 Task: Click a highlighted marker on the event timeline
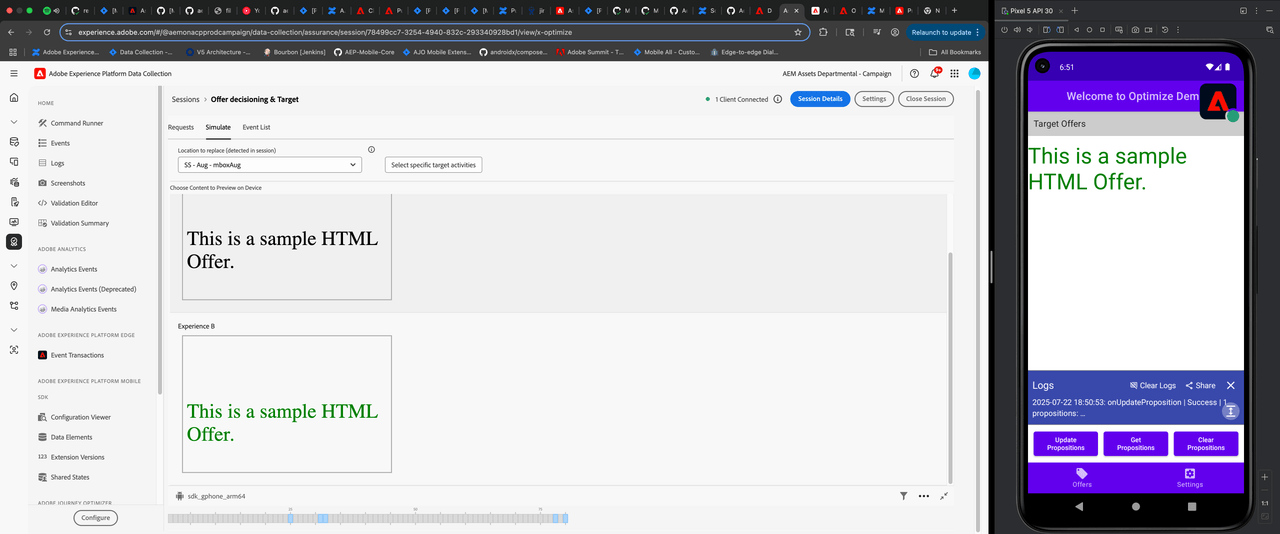click(x=323, y=518)
